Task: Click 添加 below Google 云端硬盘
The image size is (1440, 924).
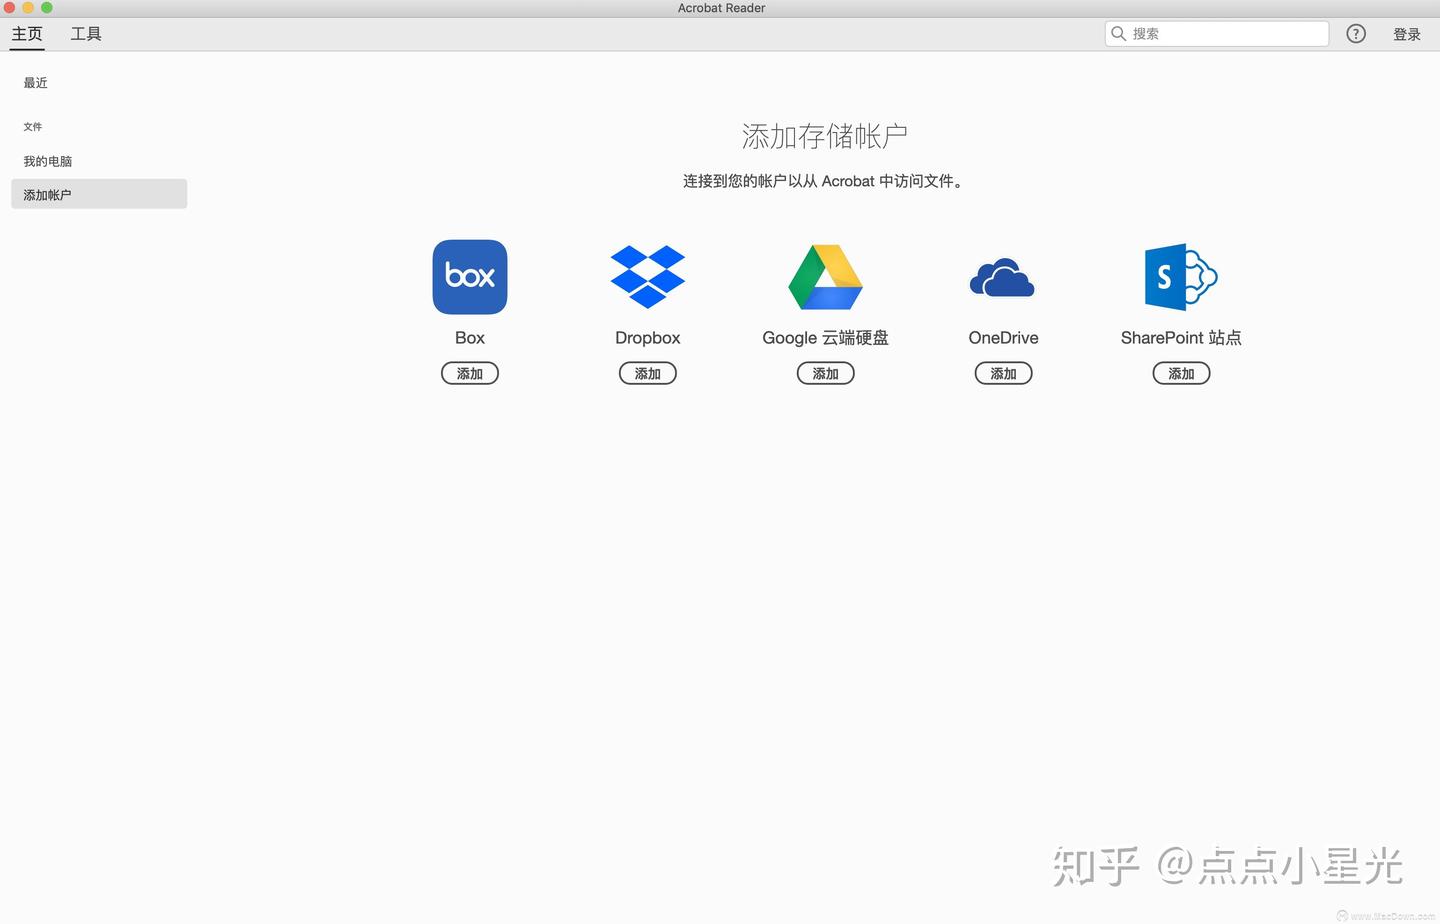Action: 825,372
